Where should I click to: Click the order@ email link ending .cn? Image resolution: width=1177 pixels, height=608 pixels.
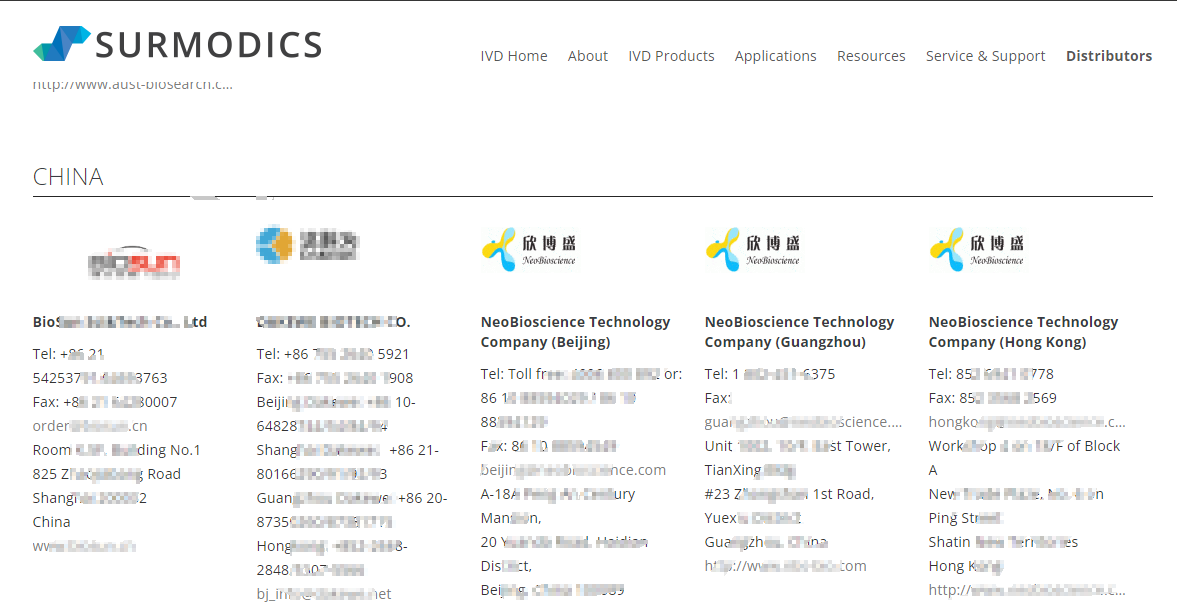pos(90,426)
